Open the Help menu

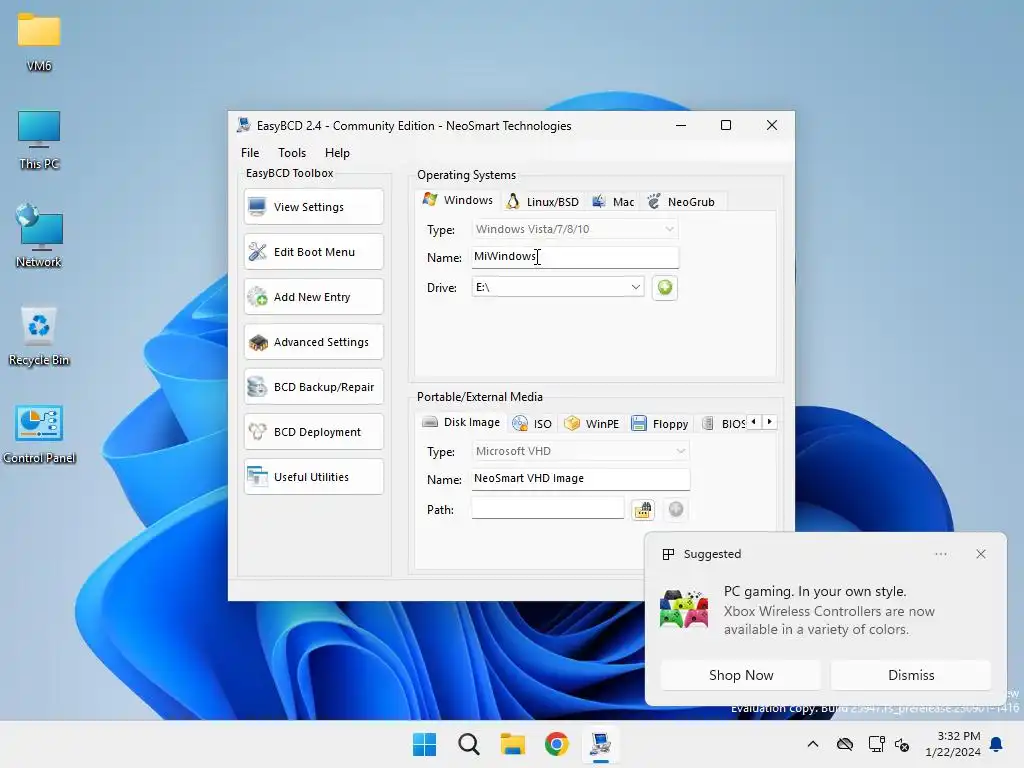click(338, 153)
